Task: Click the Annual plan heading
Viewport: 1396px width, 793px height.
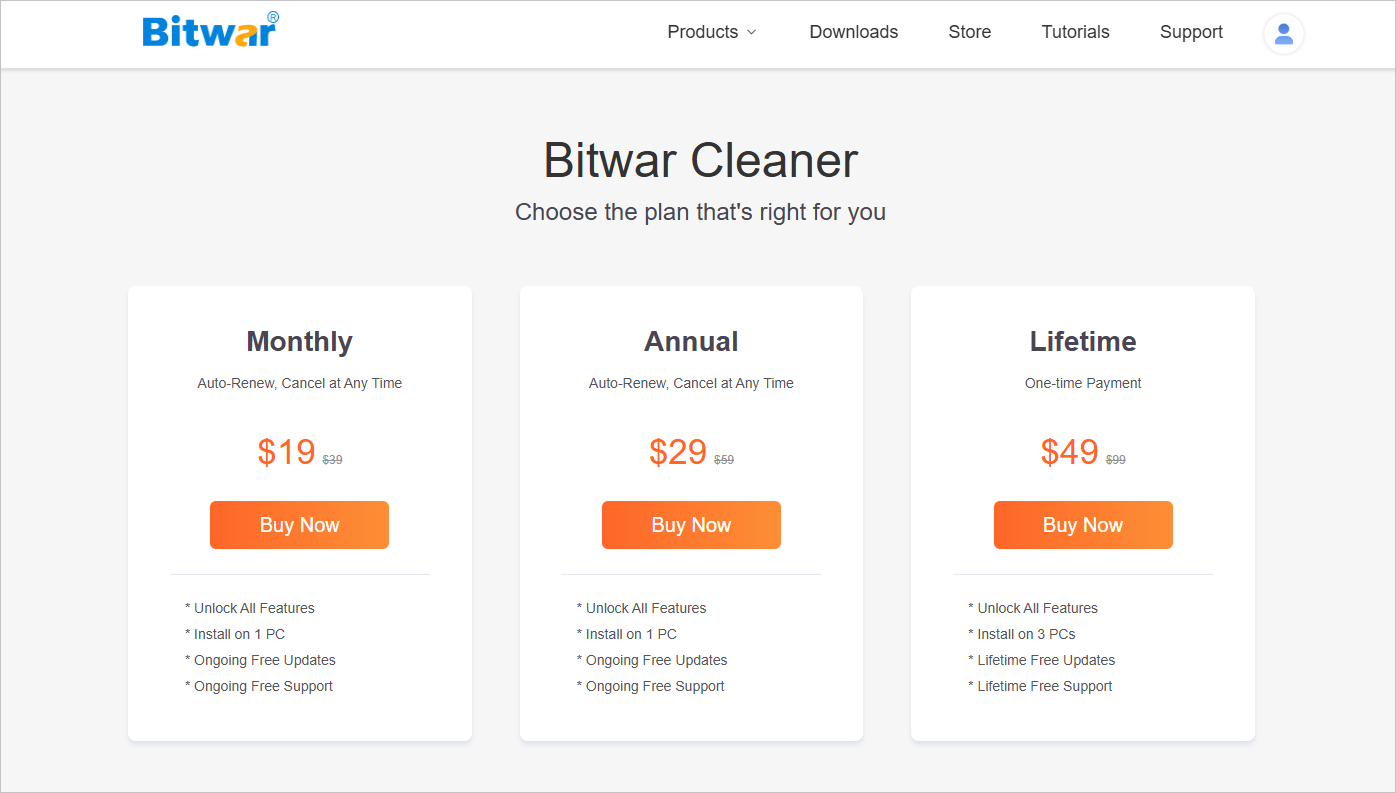Action: (x=691, y=342)
